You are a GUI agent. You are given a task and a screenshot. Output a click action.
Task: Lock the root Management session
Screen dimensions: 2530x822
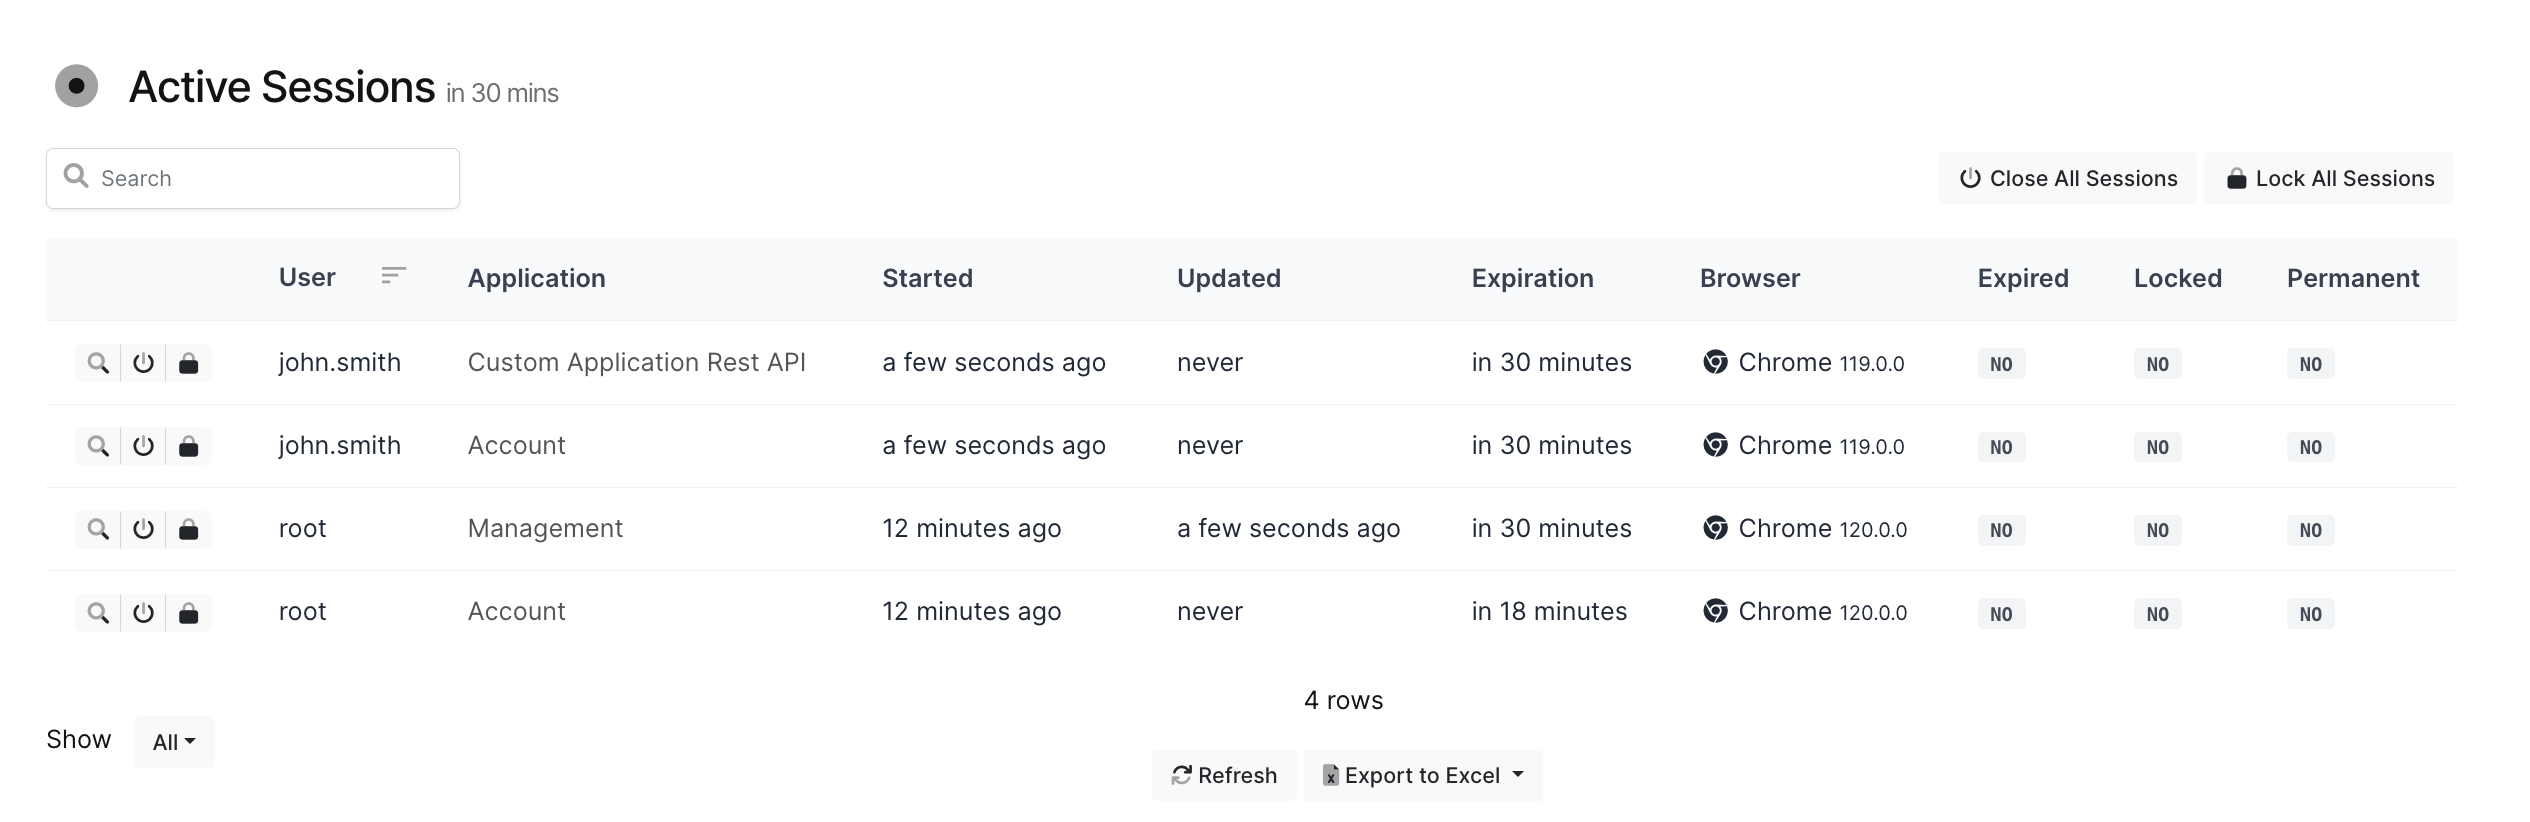pyautogui.click(x=188, y=529)
